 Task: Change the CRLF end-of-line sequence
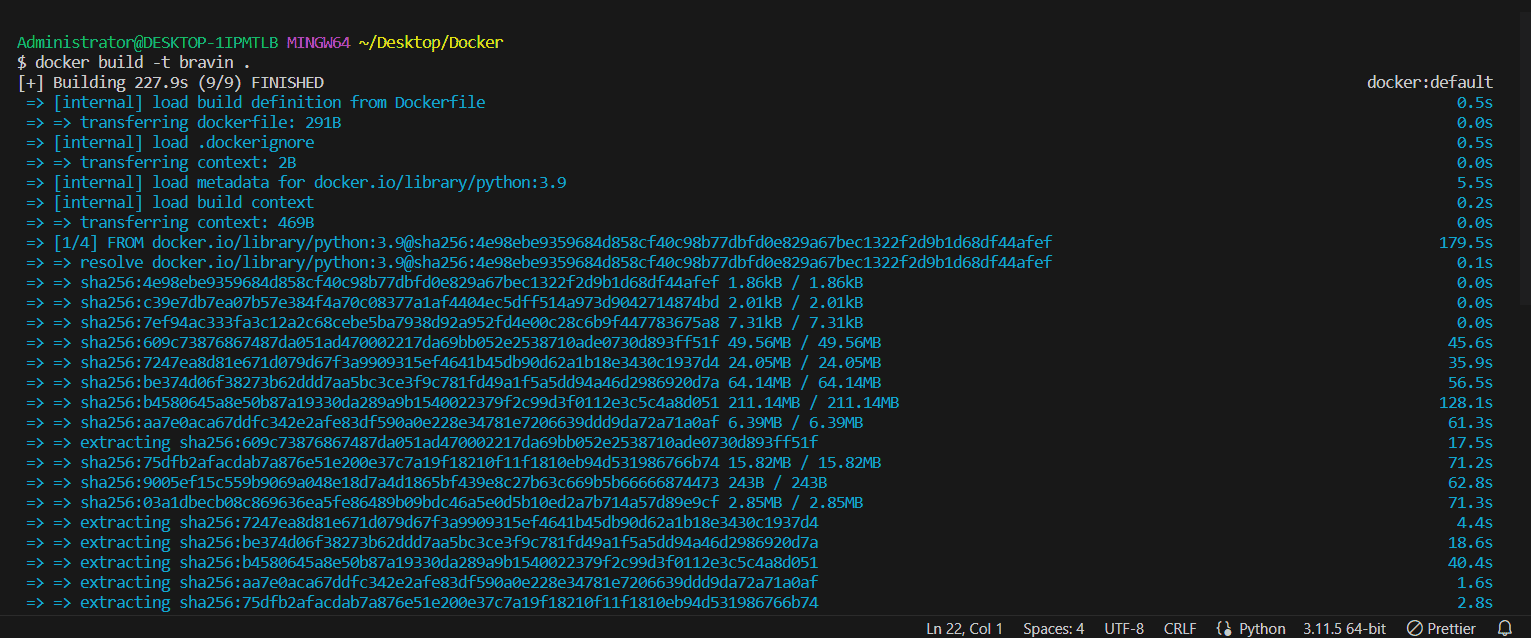[x=1180, y=628]
